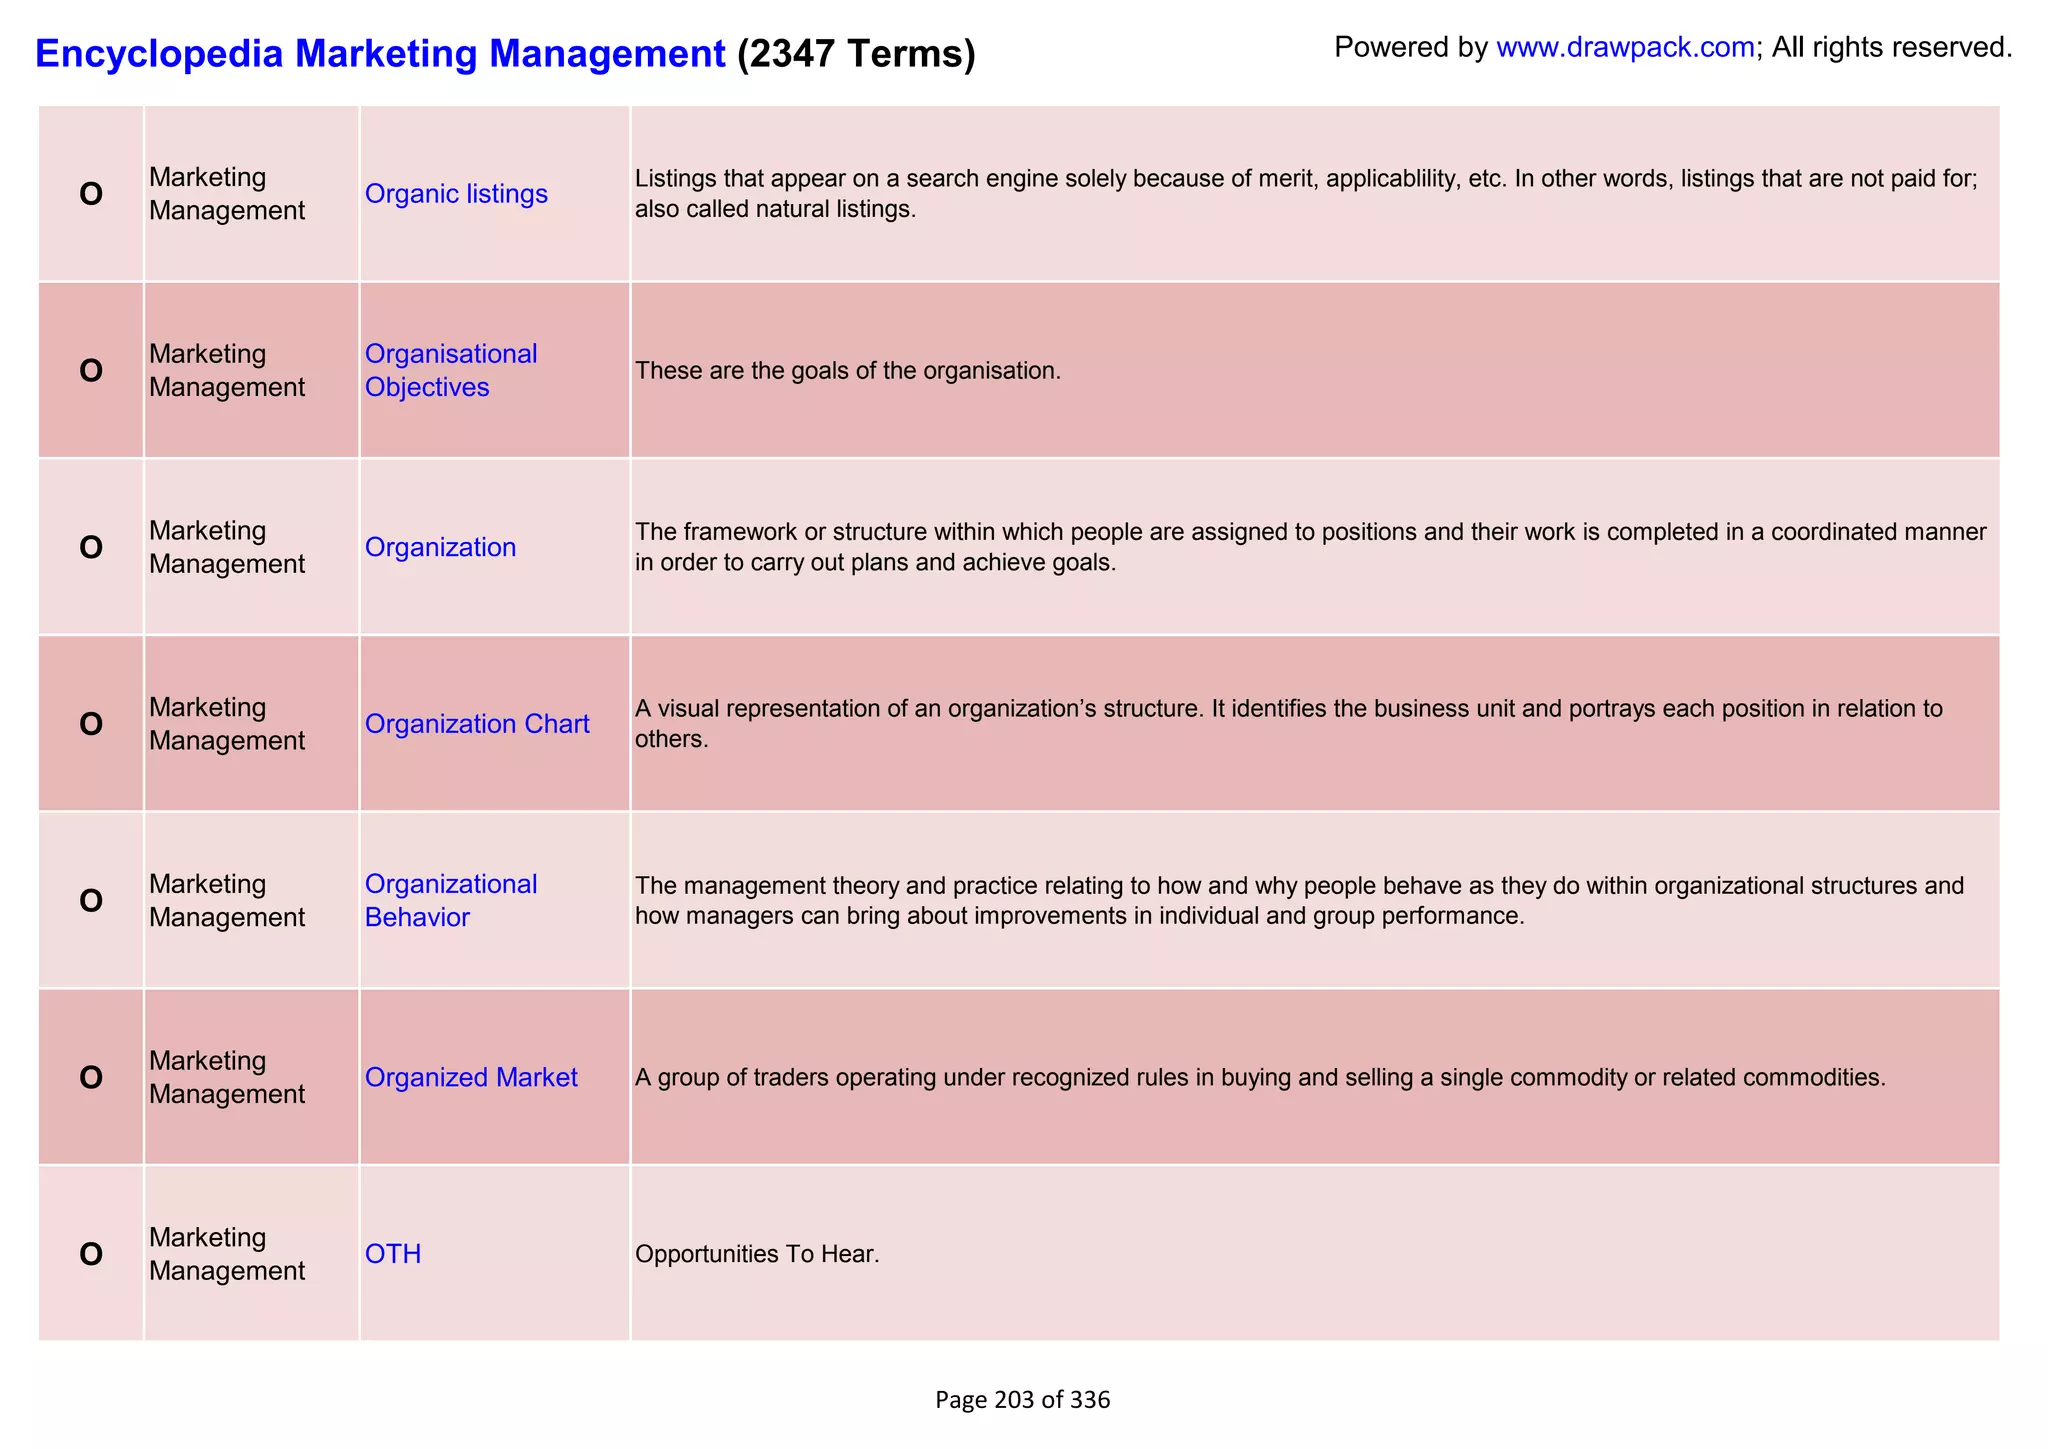Select the Organization term link
Screen dimensions: 2048x1449
(440, 547)
